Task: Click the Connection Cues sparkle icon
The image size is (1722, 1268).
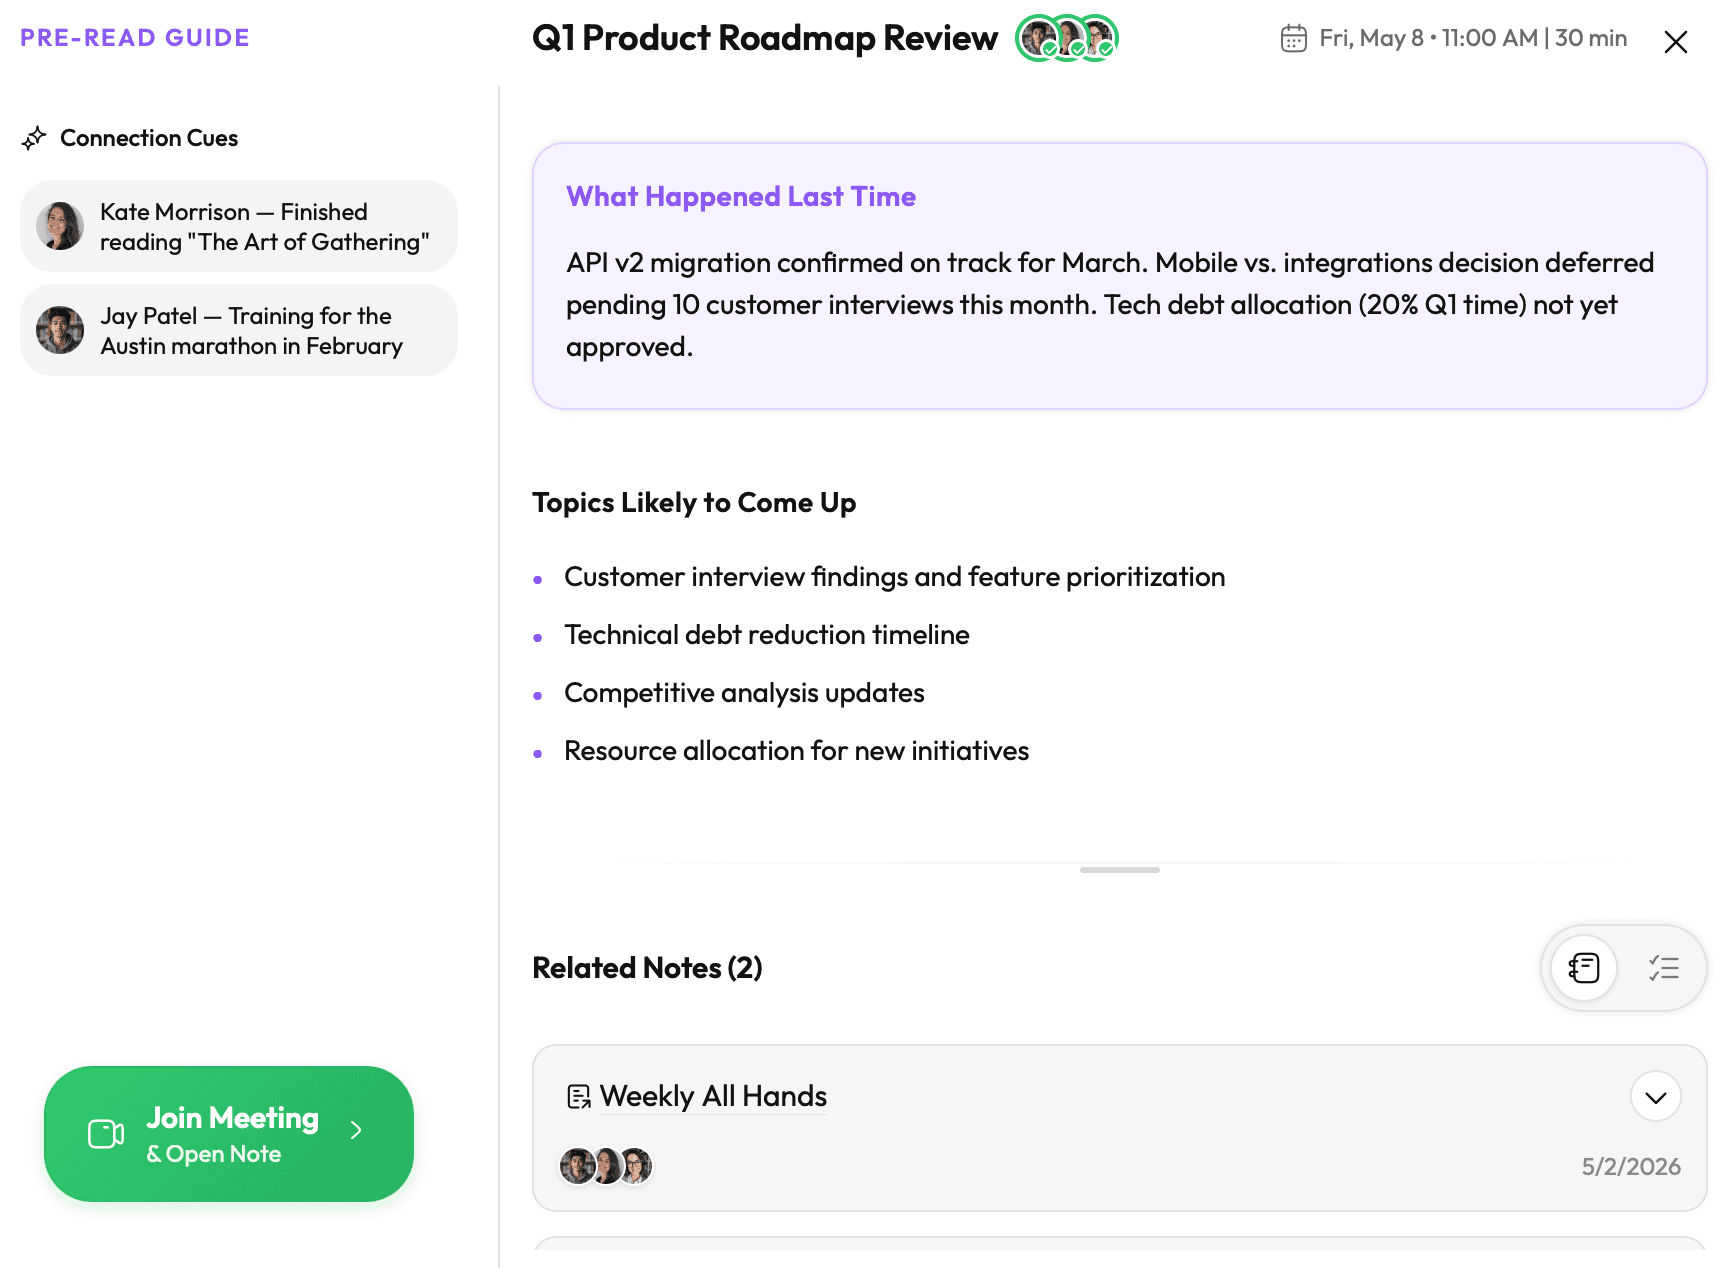Action: point(34,138)
